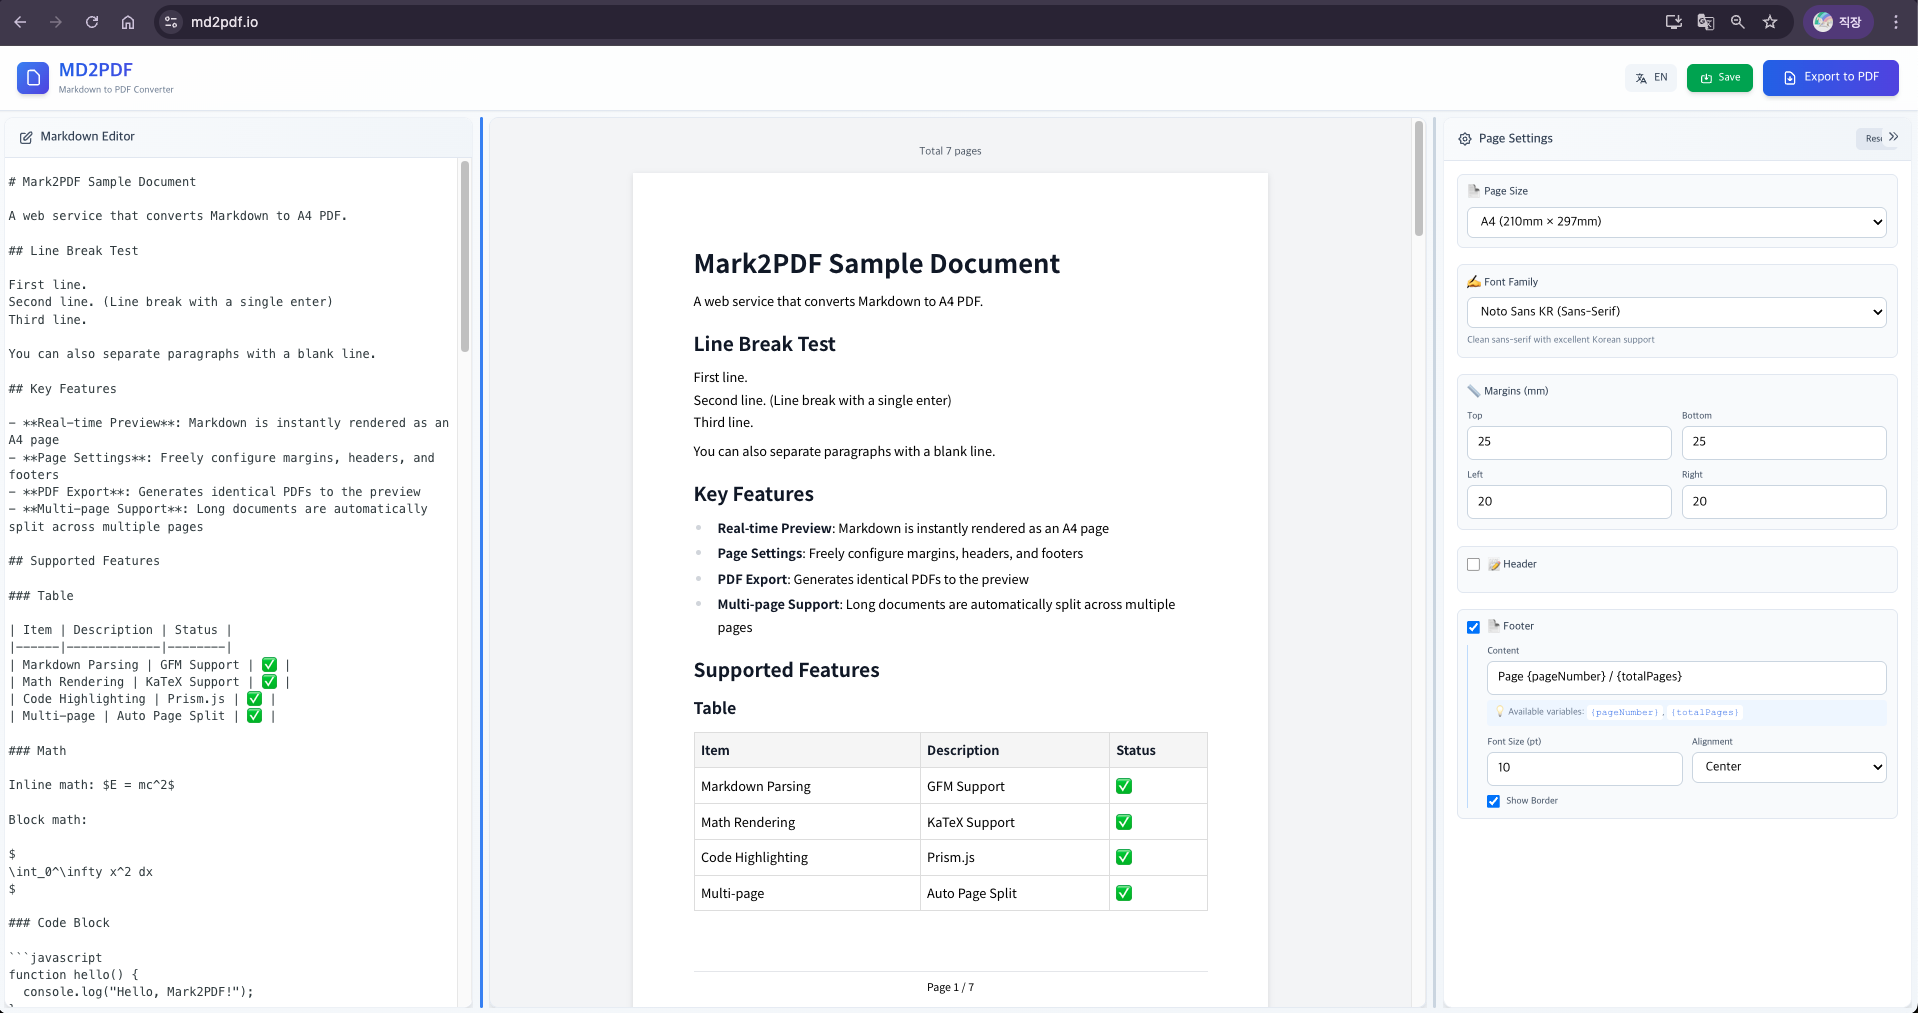Click the Page Settings gear icon

(1465, 139)
